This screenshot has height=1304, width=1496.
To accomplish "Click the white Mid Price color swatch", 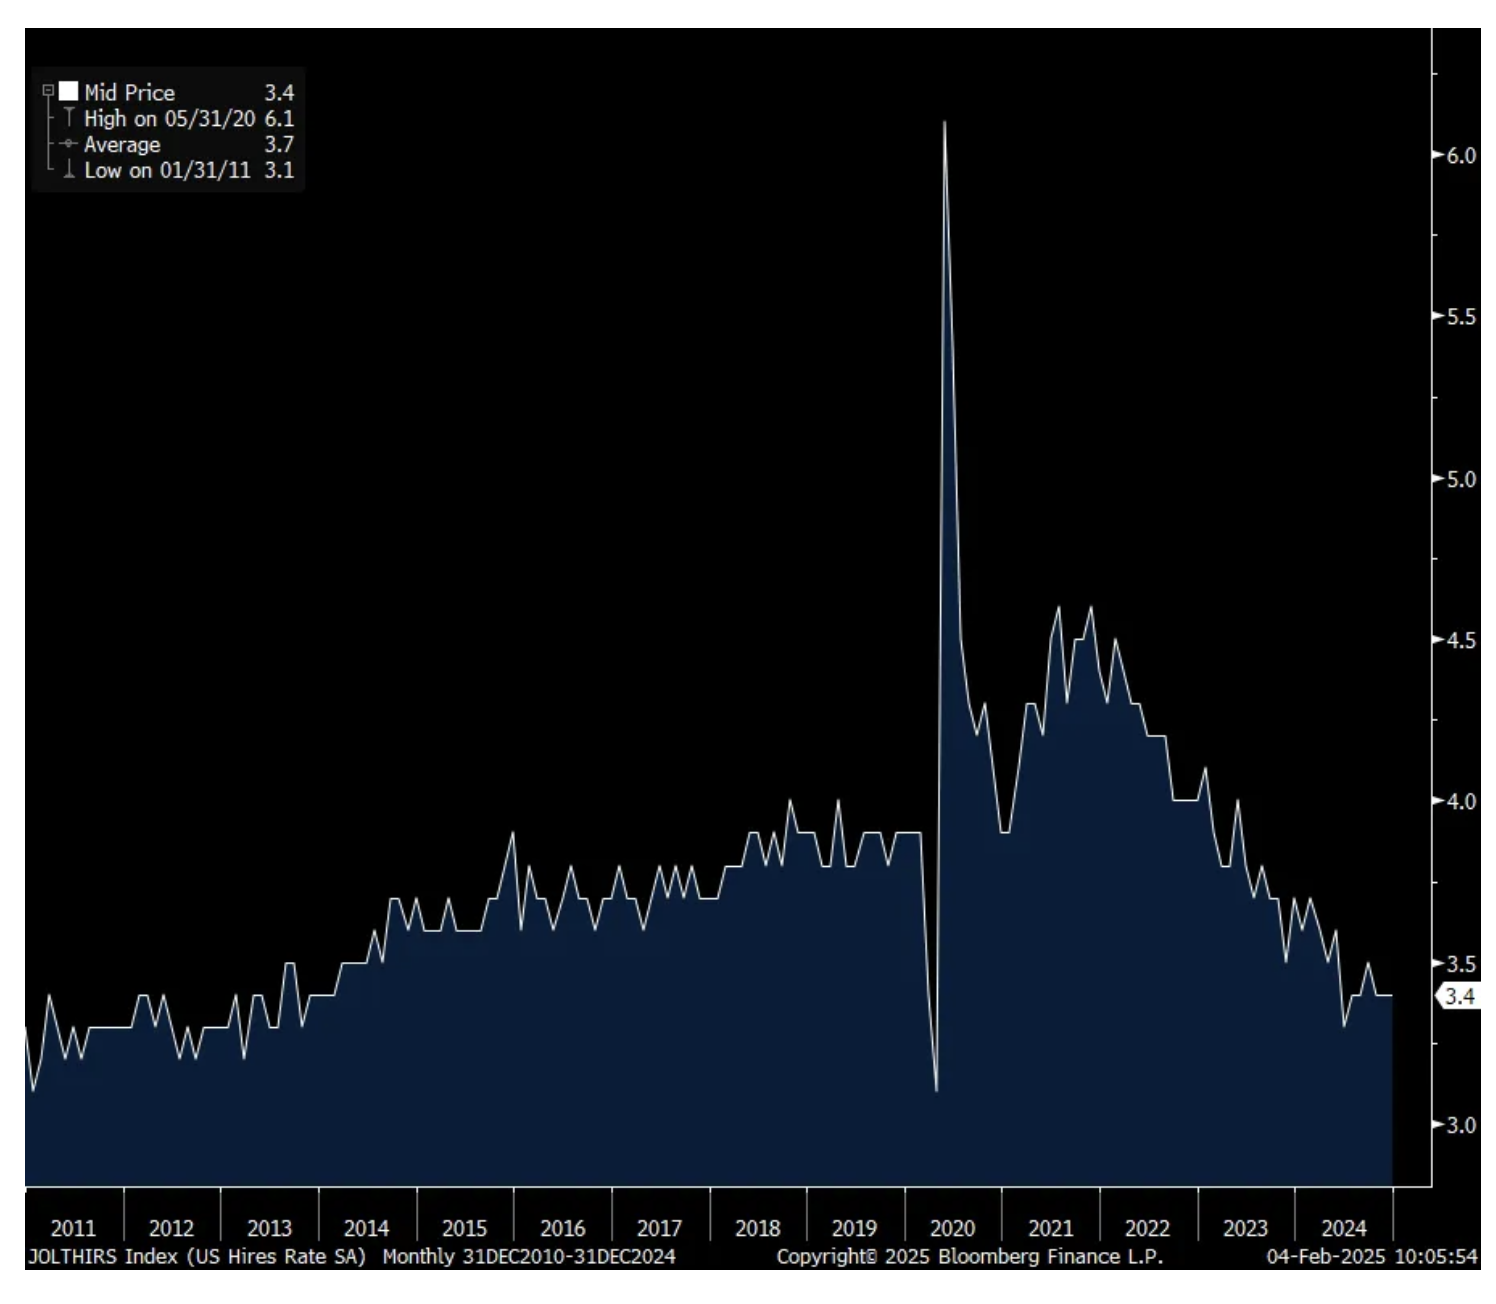I will [x=68, y=92].
